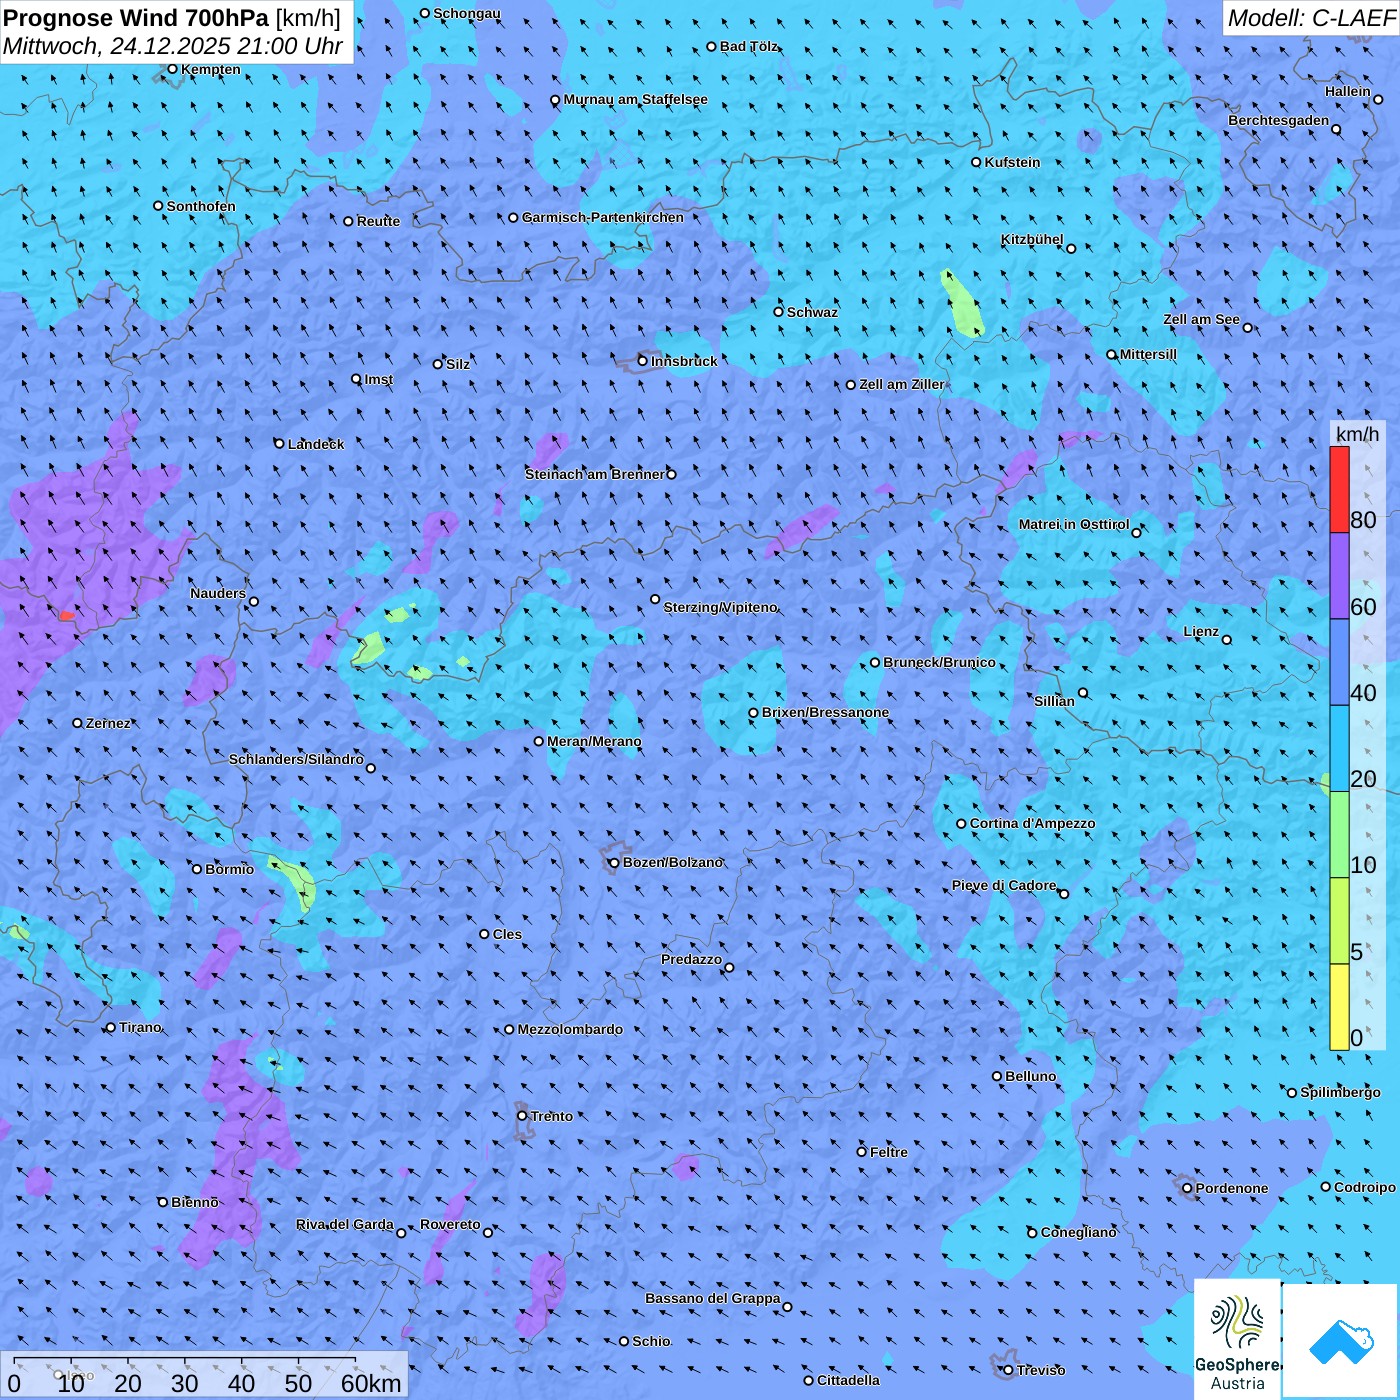This screenshot has width=1400, height=1400.
Task: Click the Sterzing/Vipiteno label
Action: (720, 607)
